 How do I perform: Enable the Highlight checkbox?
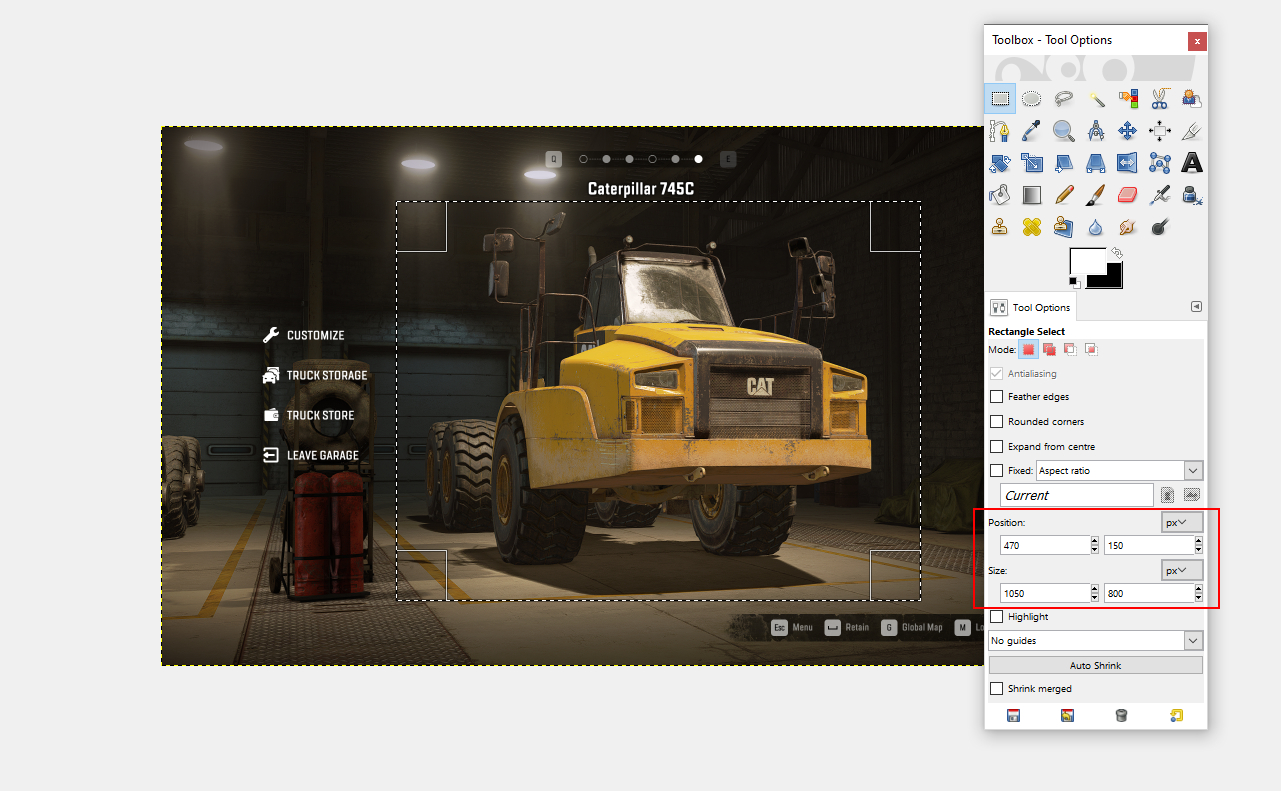coord(996,617)
